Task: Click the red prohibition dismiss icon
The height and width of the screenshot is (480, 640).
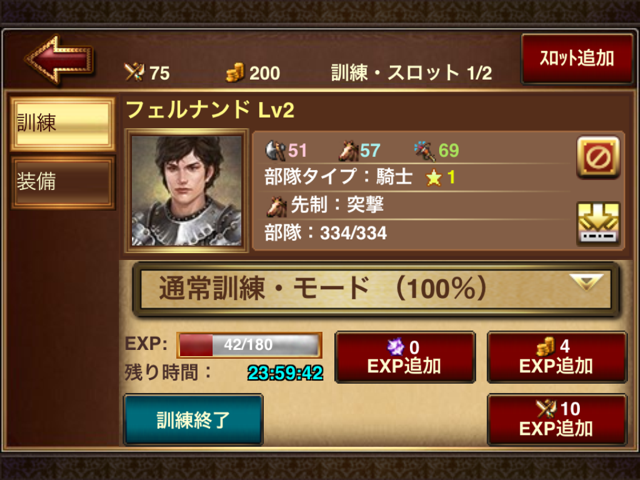Action: 598,157
